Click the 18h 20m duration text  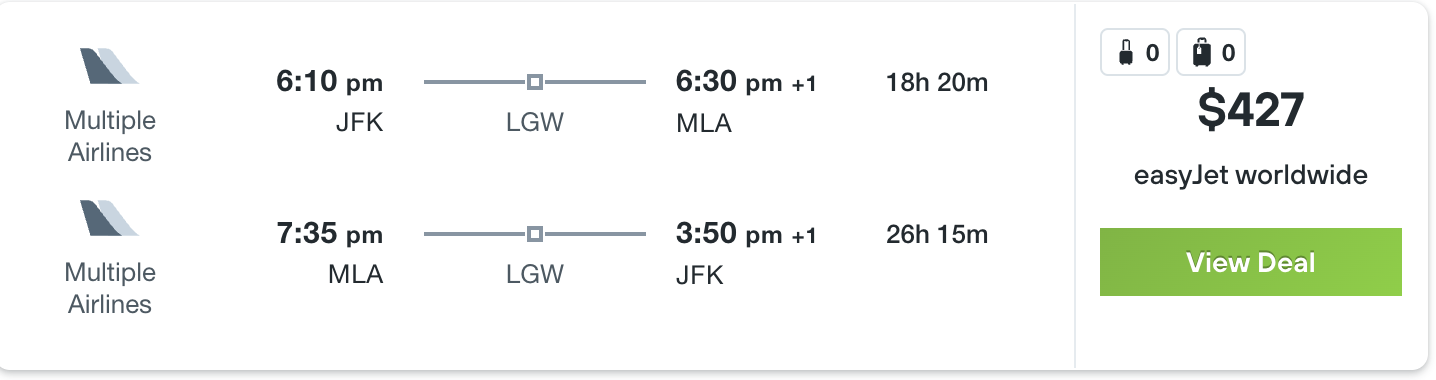(937, 82)
